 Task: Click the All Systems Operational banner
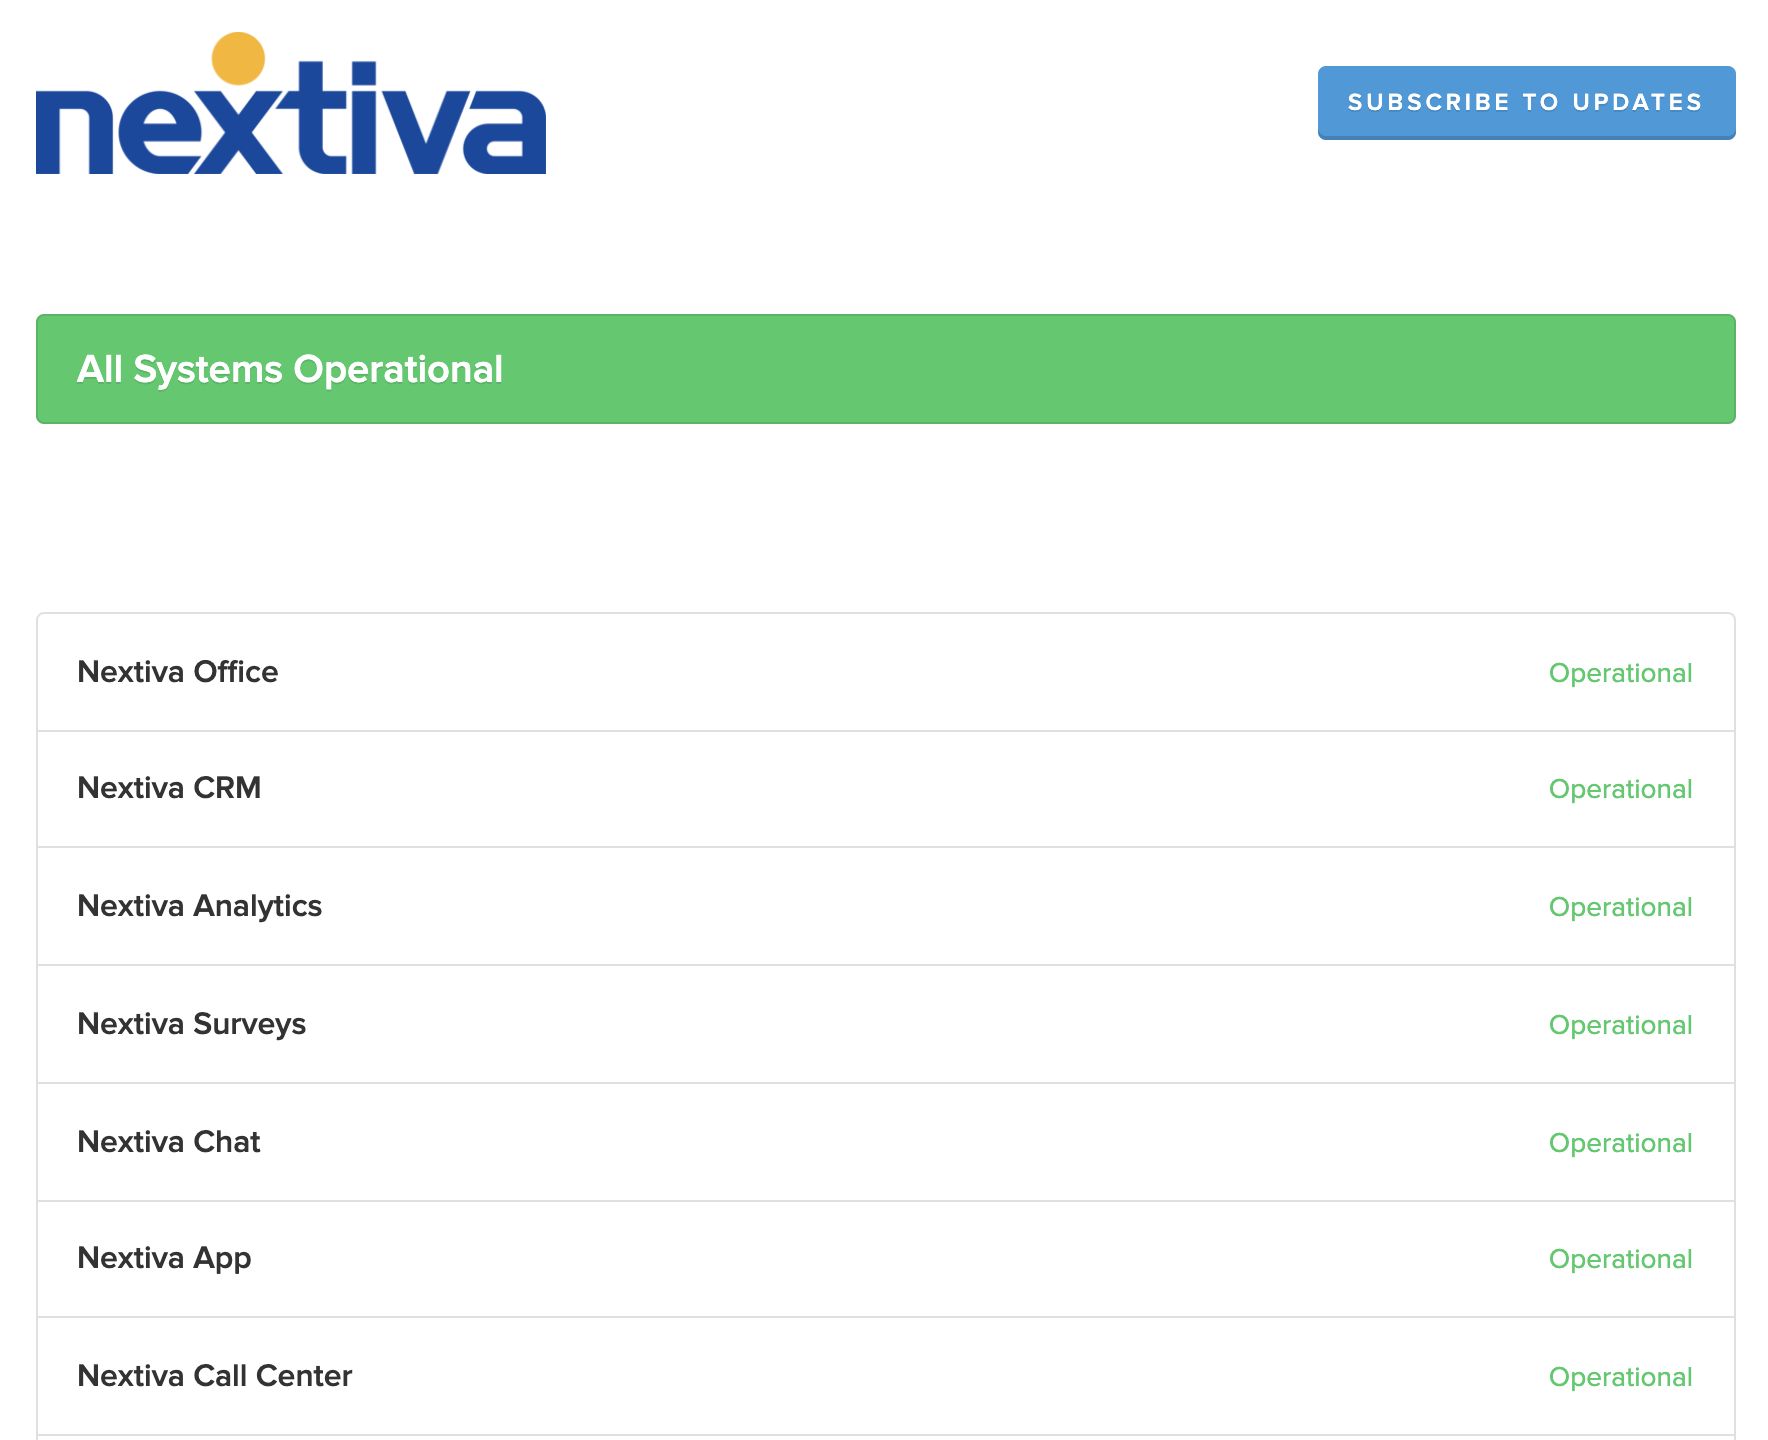pyautogui.click(x=885, y=369)
